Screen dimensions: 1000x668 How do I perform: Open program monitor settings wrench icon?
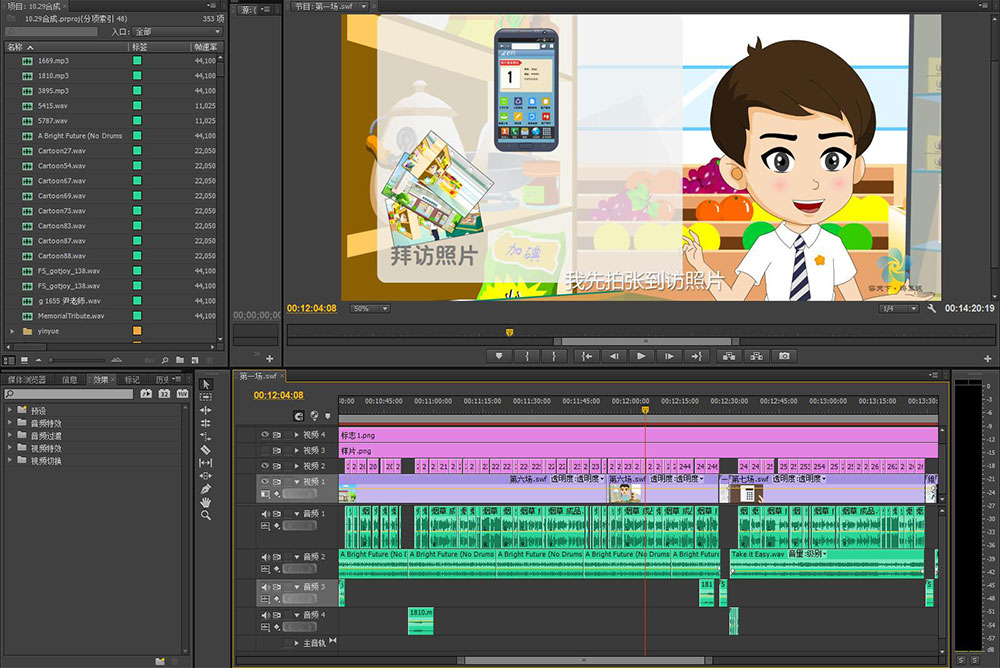(x=932, y=309)
